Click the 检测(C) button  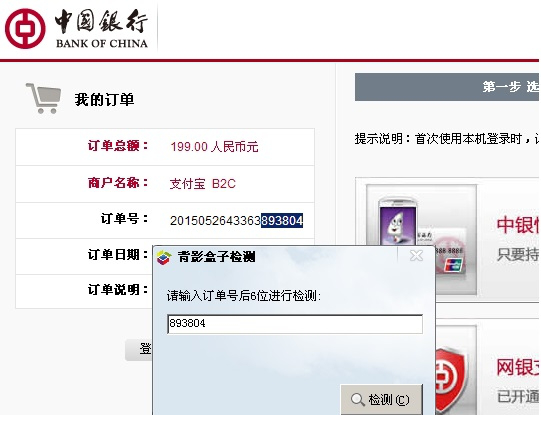tap(381, 400)
